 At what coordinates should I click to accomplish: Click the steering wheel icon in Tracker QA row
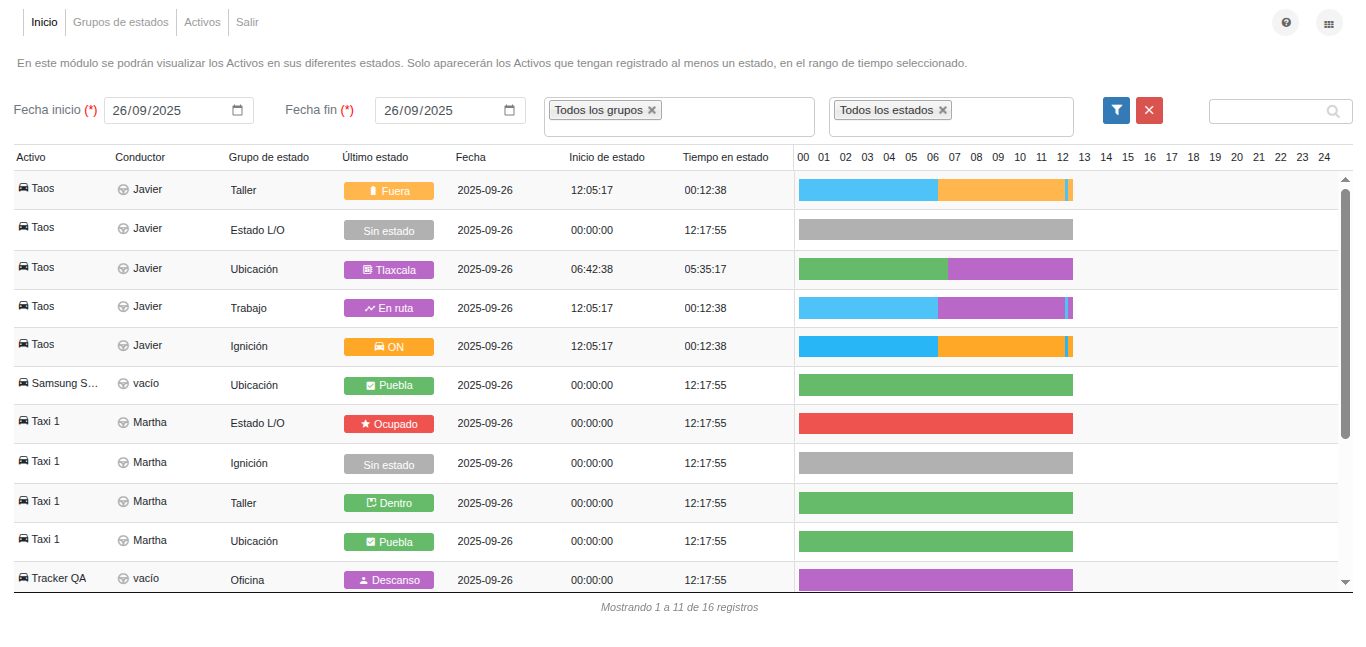tap(123, 579)
